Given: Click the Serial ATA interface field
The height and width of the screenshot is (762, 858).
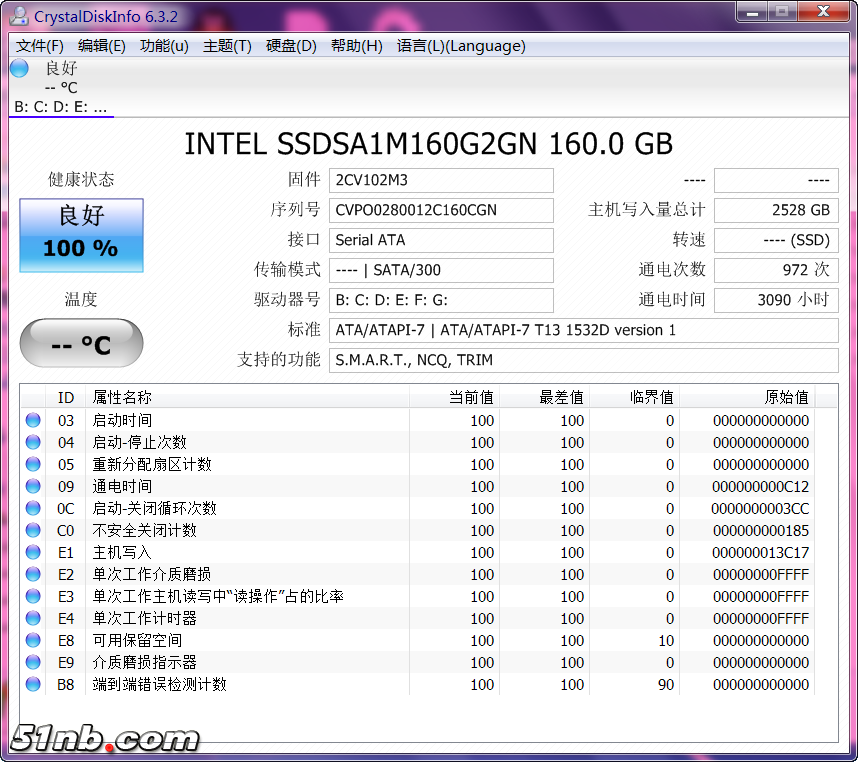Looking at the screenshot, I should click(x=441, y=241).
